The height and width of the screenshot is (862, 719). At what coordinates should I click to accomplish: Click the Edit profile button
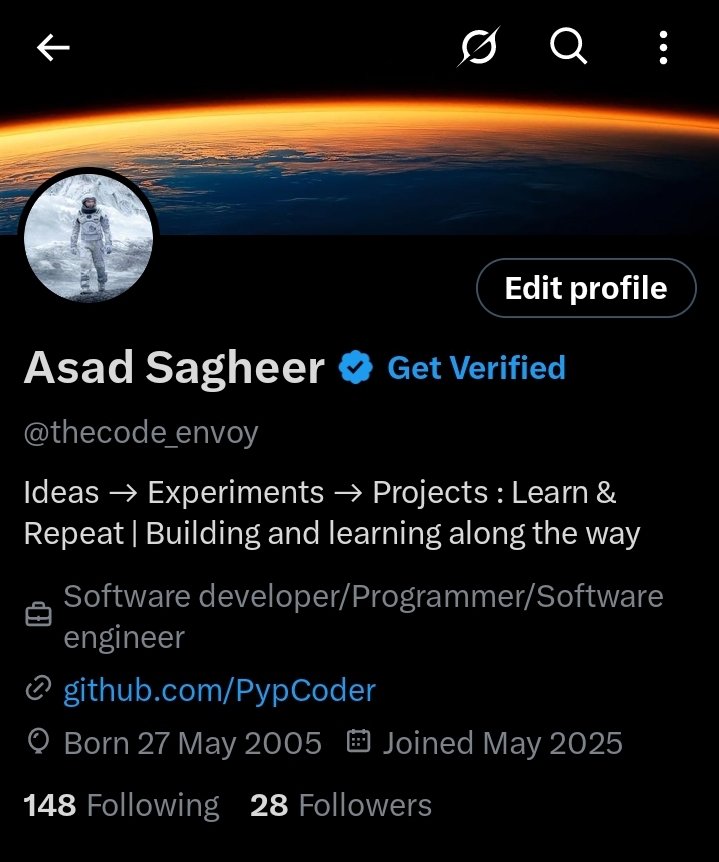(x=586, y=288)
